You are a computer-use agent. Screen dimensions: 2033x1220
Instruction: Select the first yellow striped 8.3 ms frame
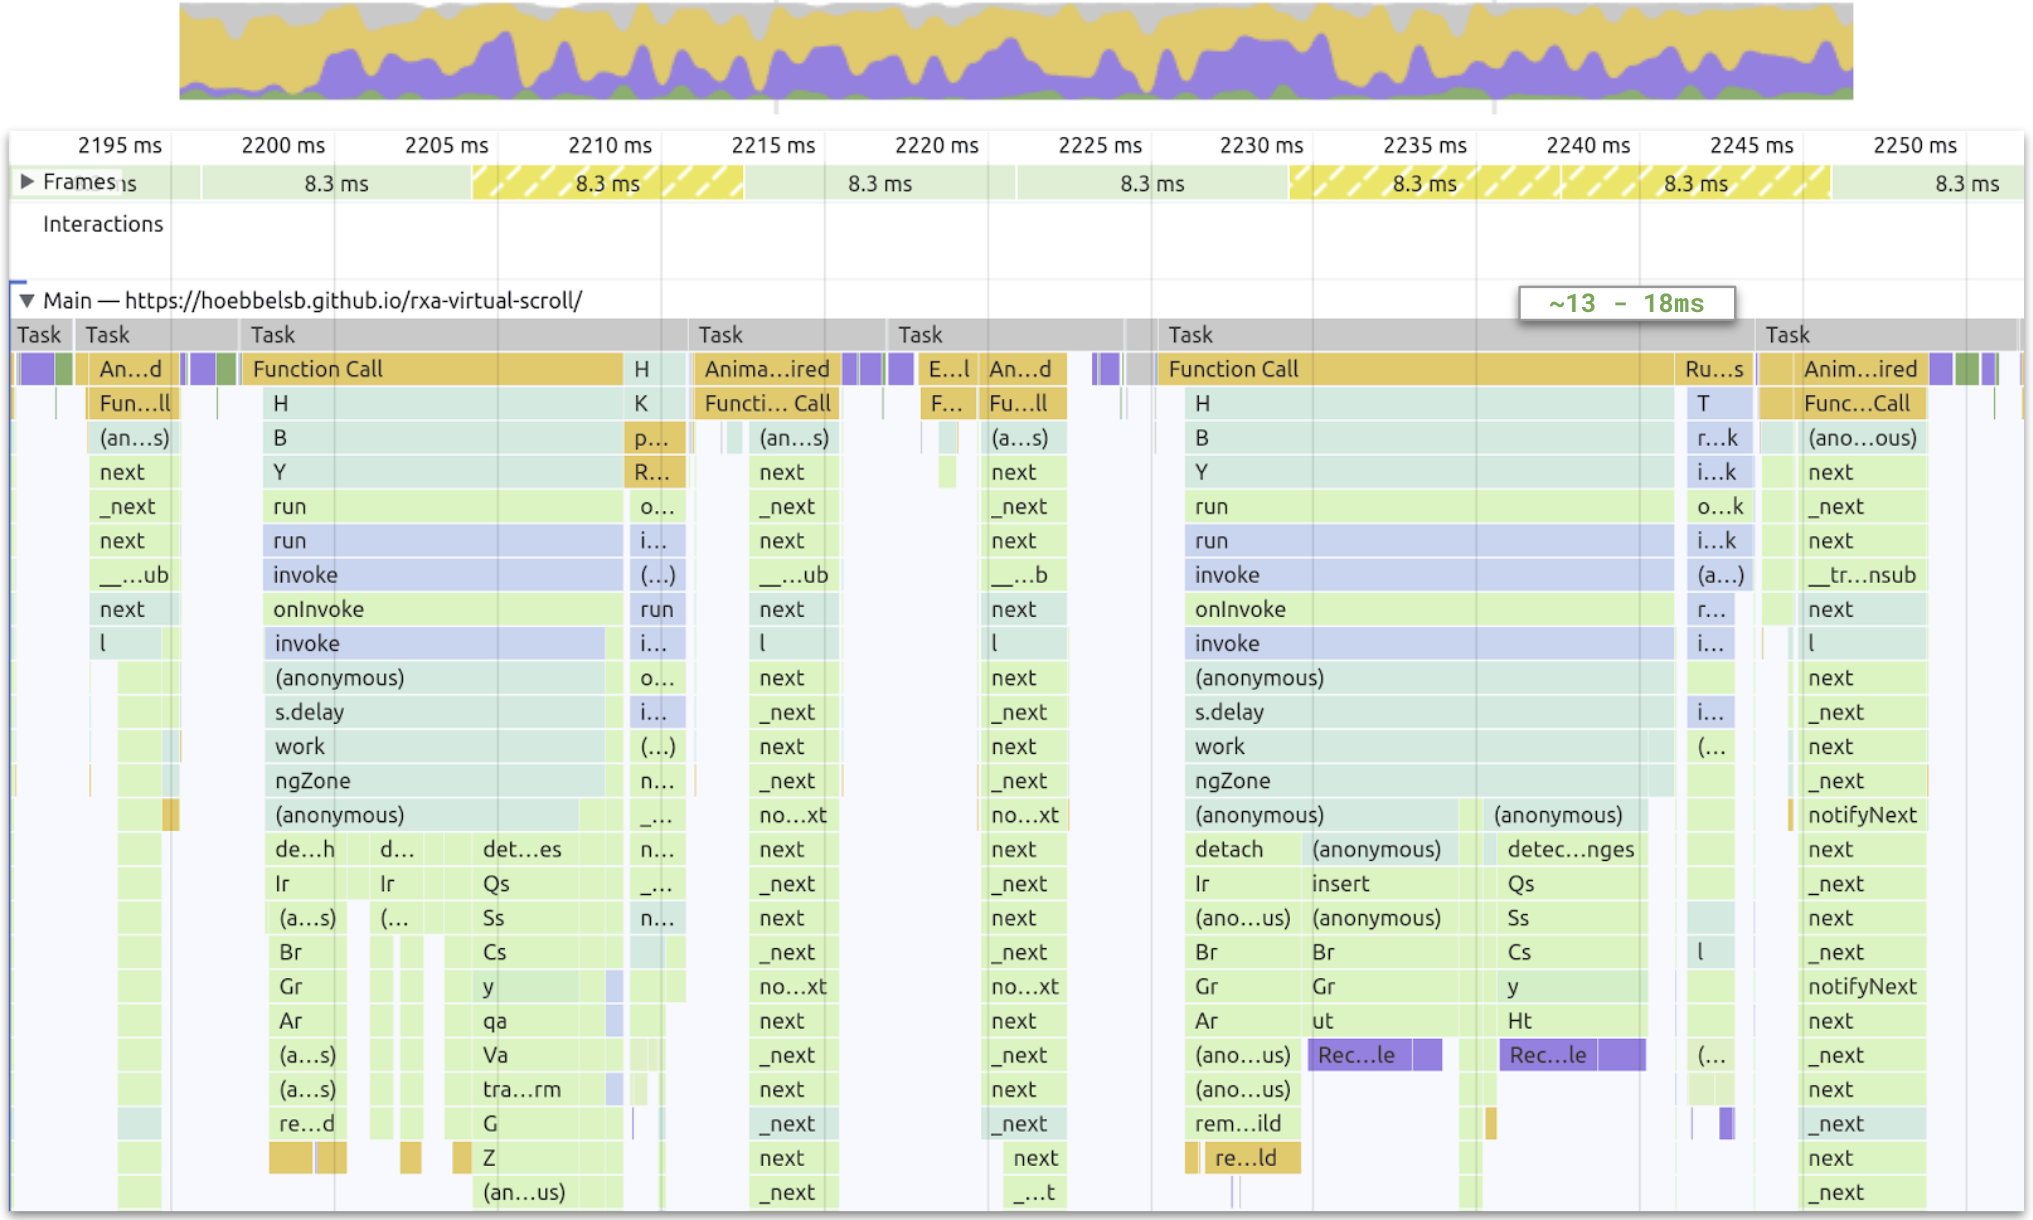click(x=607, y=183)
